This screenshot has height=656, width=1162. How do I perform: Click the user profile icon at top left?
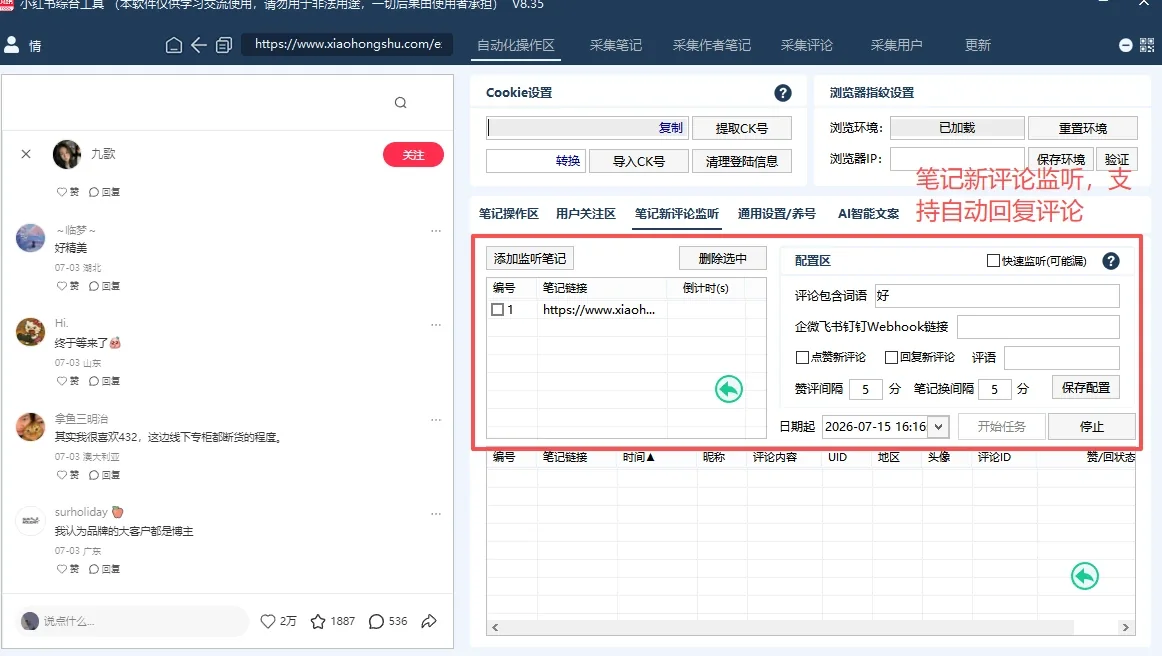tap(12, 45)
